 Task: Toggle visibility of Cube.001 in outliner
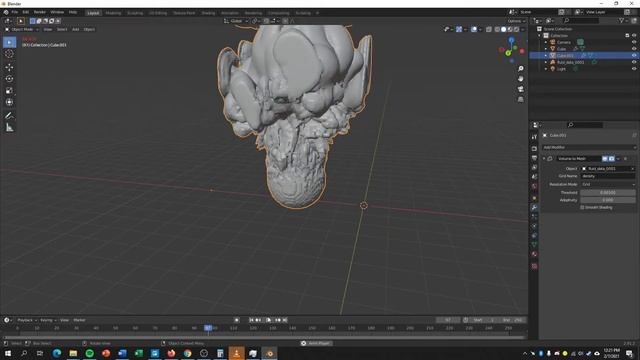click(634, 56)
